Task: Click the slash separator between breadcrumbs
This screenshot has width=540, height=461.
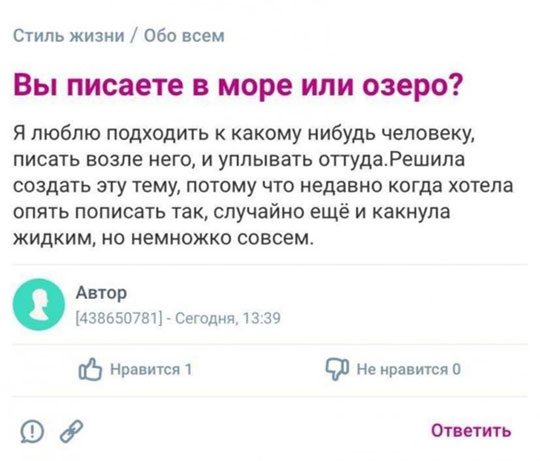Action: coord(134,35)
